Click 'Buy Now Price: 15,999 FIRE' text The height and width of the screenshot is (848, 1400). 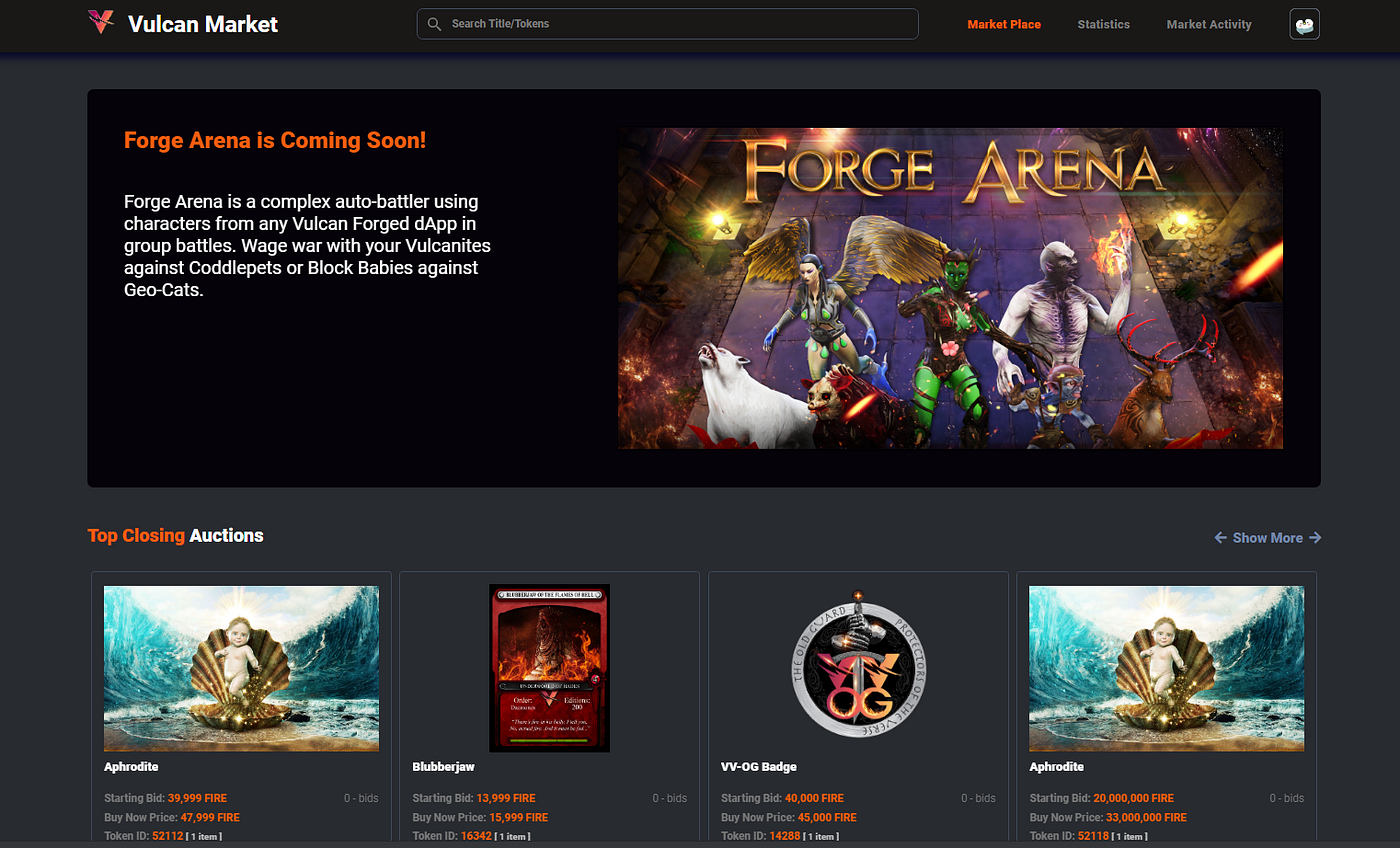click(480, 817)
